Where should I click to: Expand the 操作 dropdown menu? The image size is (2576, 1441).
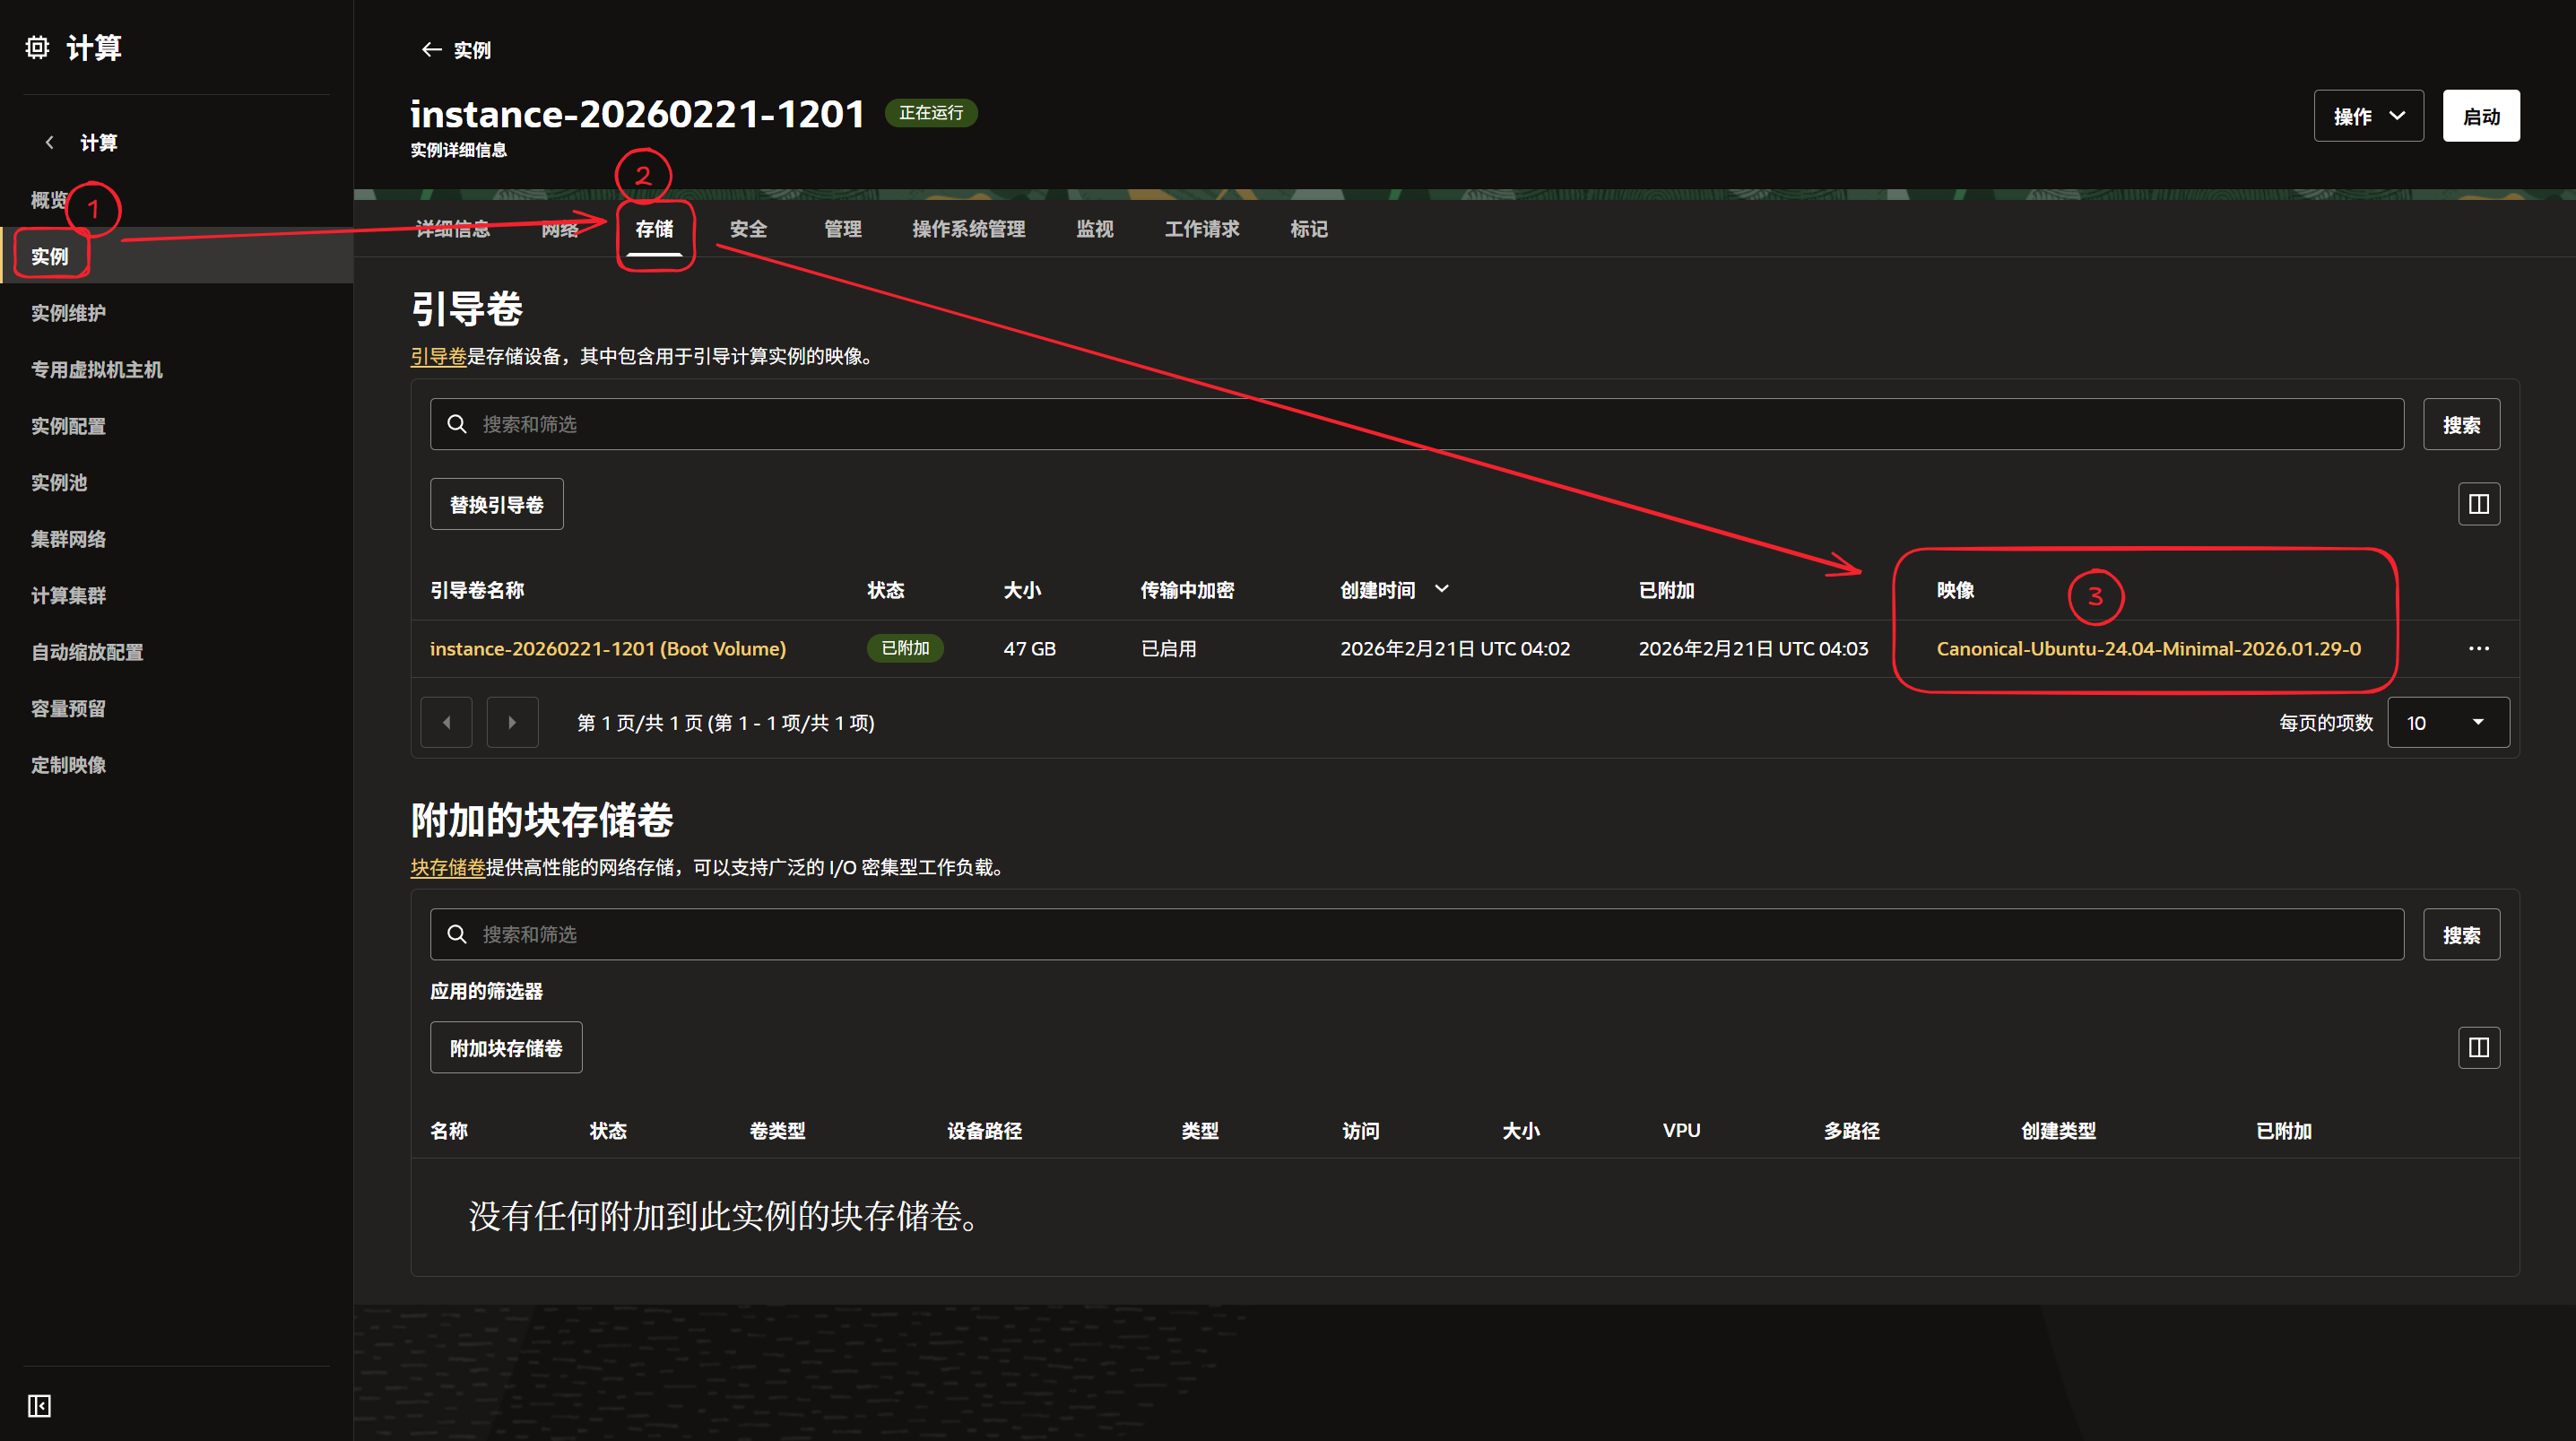pos(2367,116)
